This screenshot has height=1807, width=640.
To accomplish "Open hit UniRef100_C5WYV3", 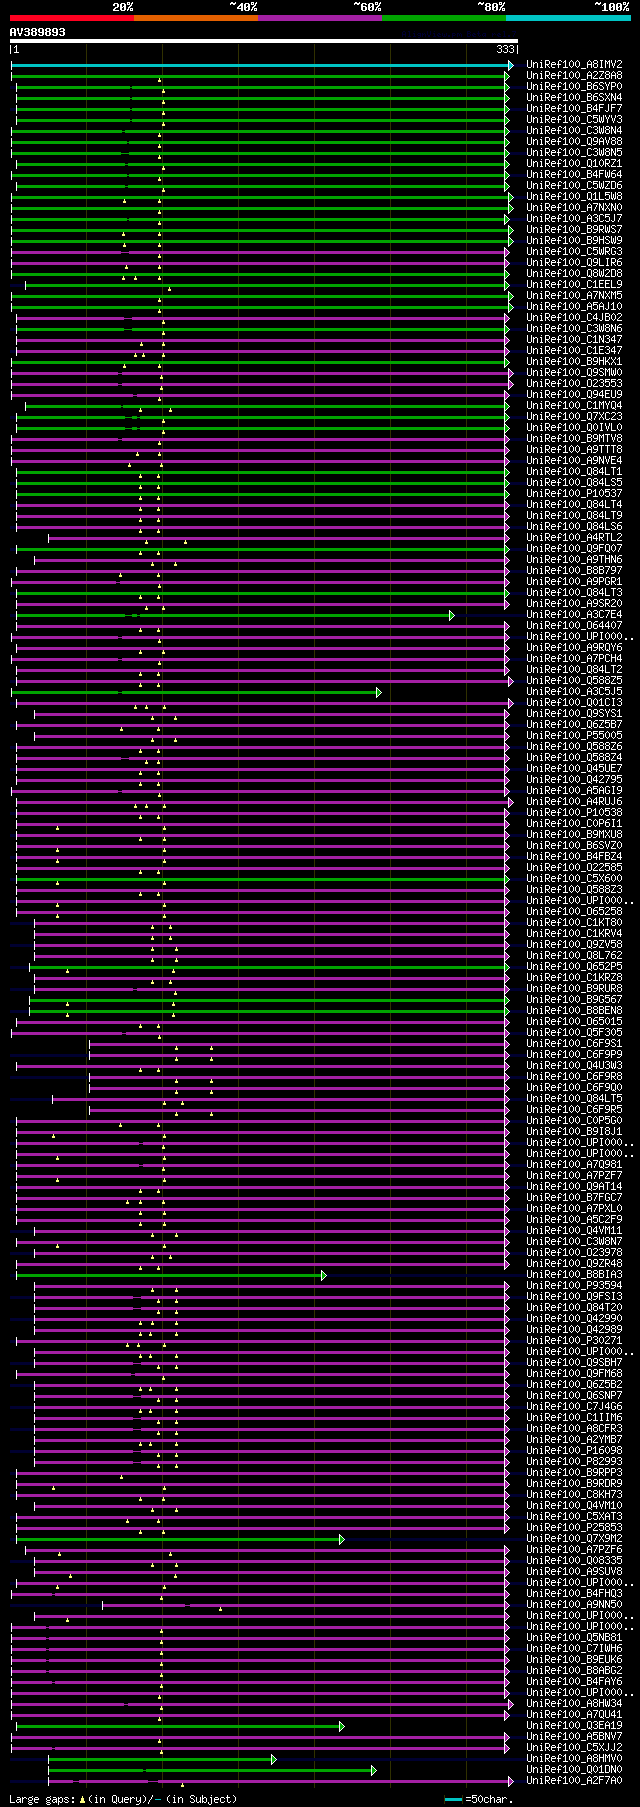I will pyautogui.click(x=574, y=120).
